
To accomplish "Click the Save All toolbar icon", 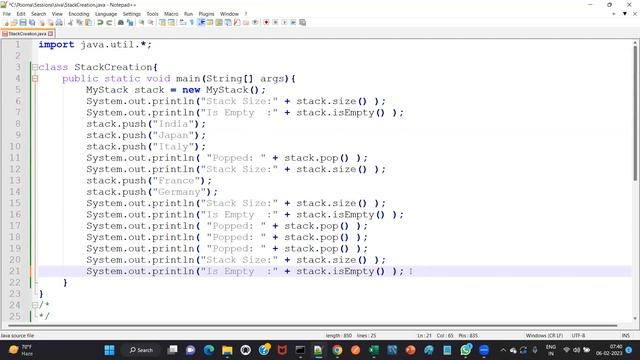I will coord(32,22).
